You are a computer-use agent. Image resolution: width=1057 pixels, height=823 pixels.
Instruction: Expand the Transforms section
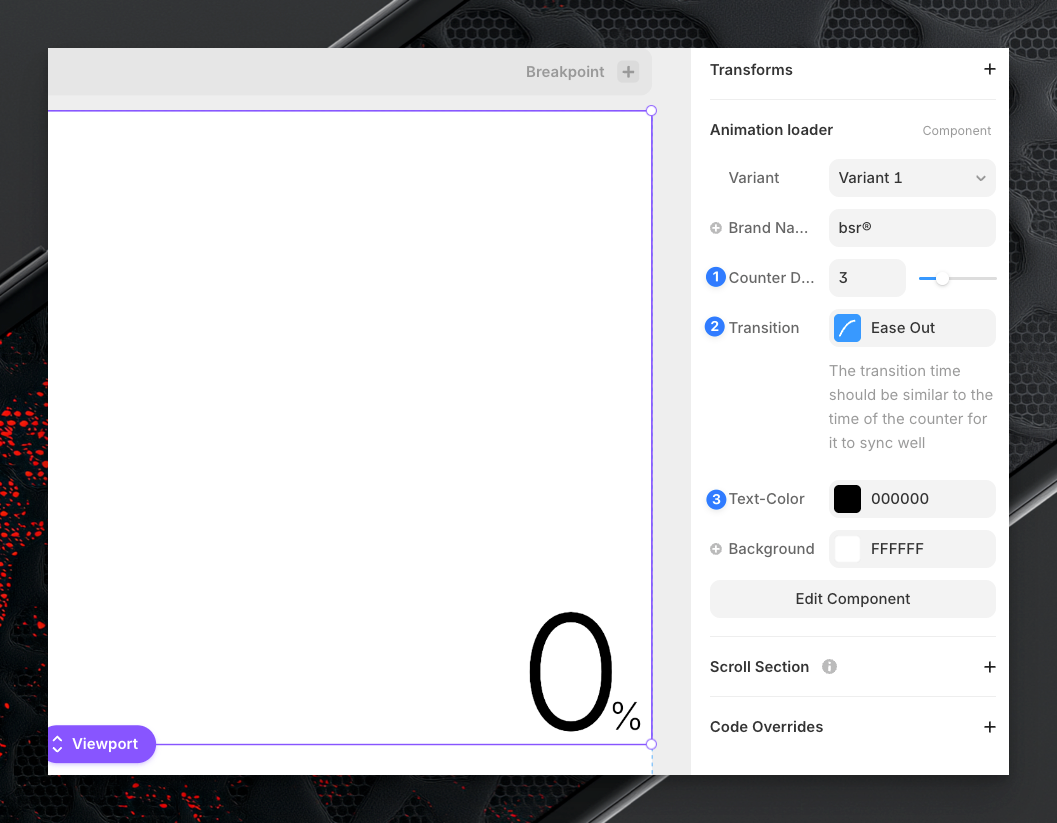(989, 70)
